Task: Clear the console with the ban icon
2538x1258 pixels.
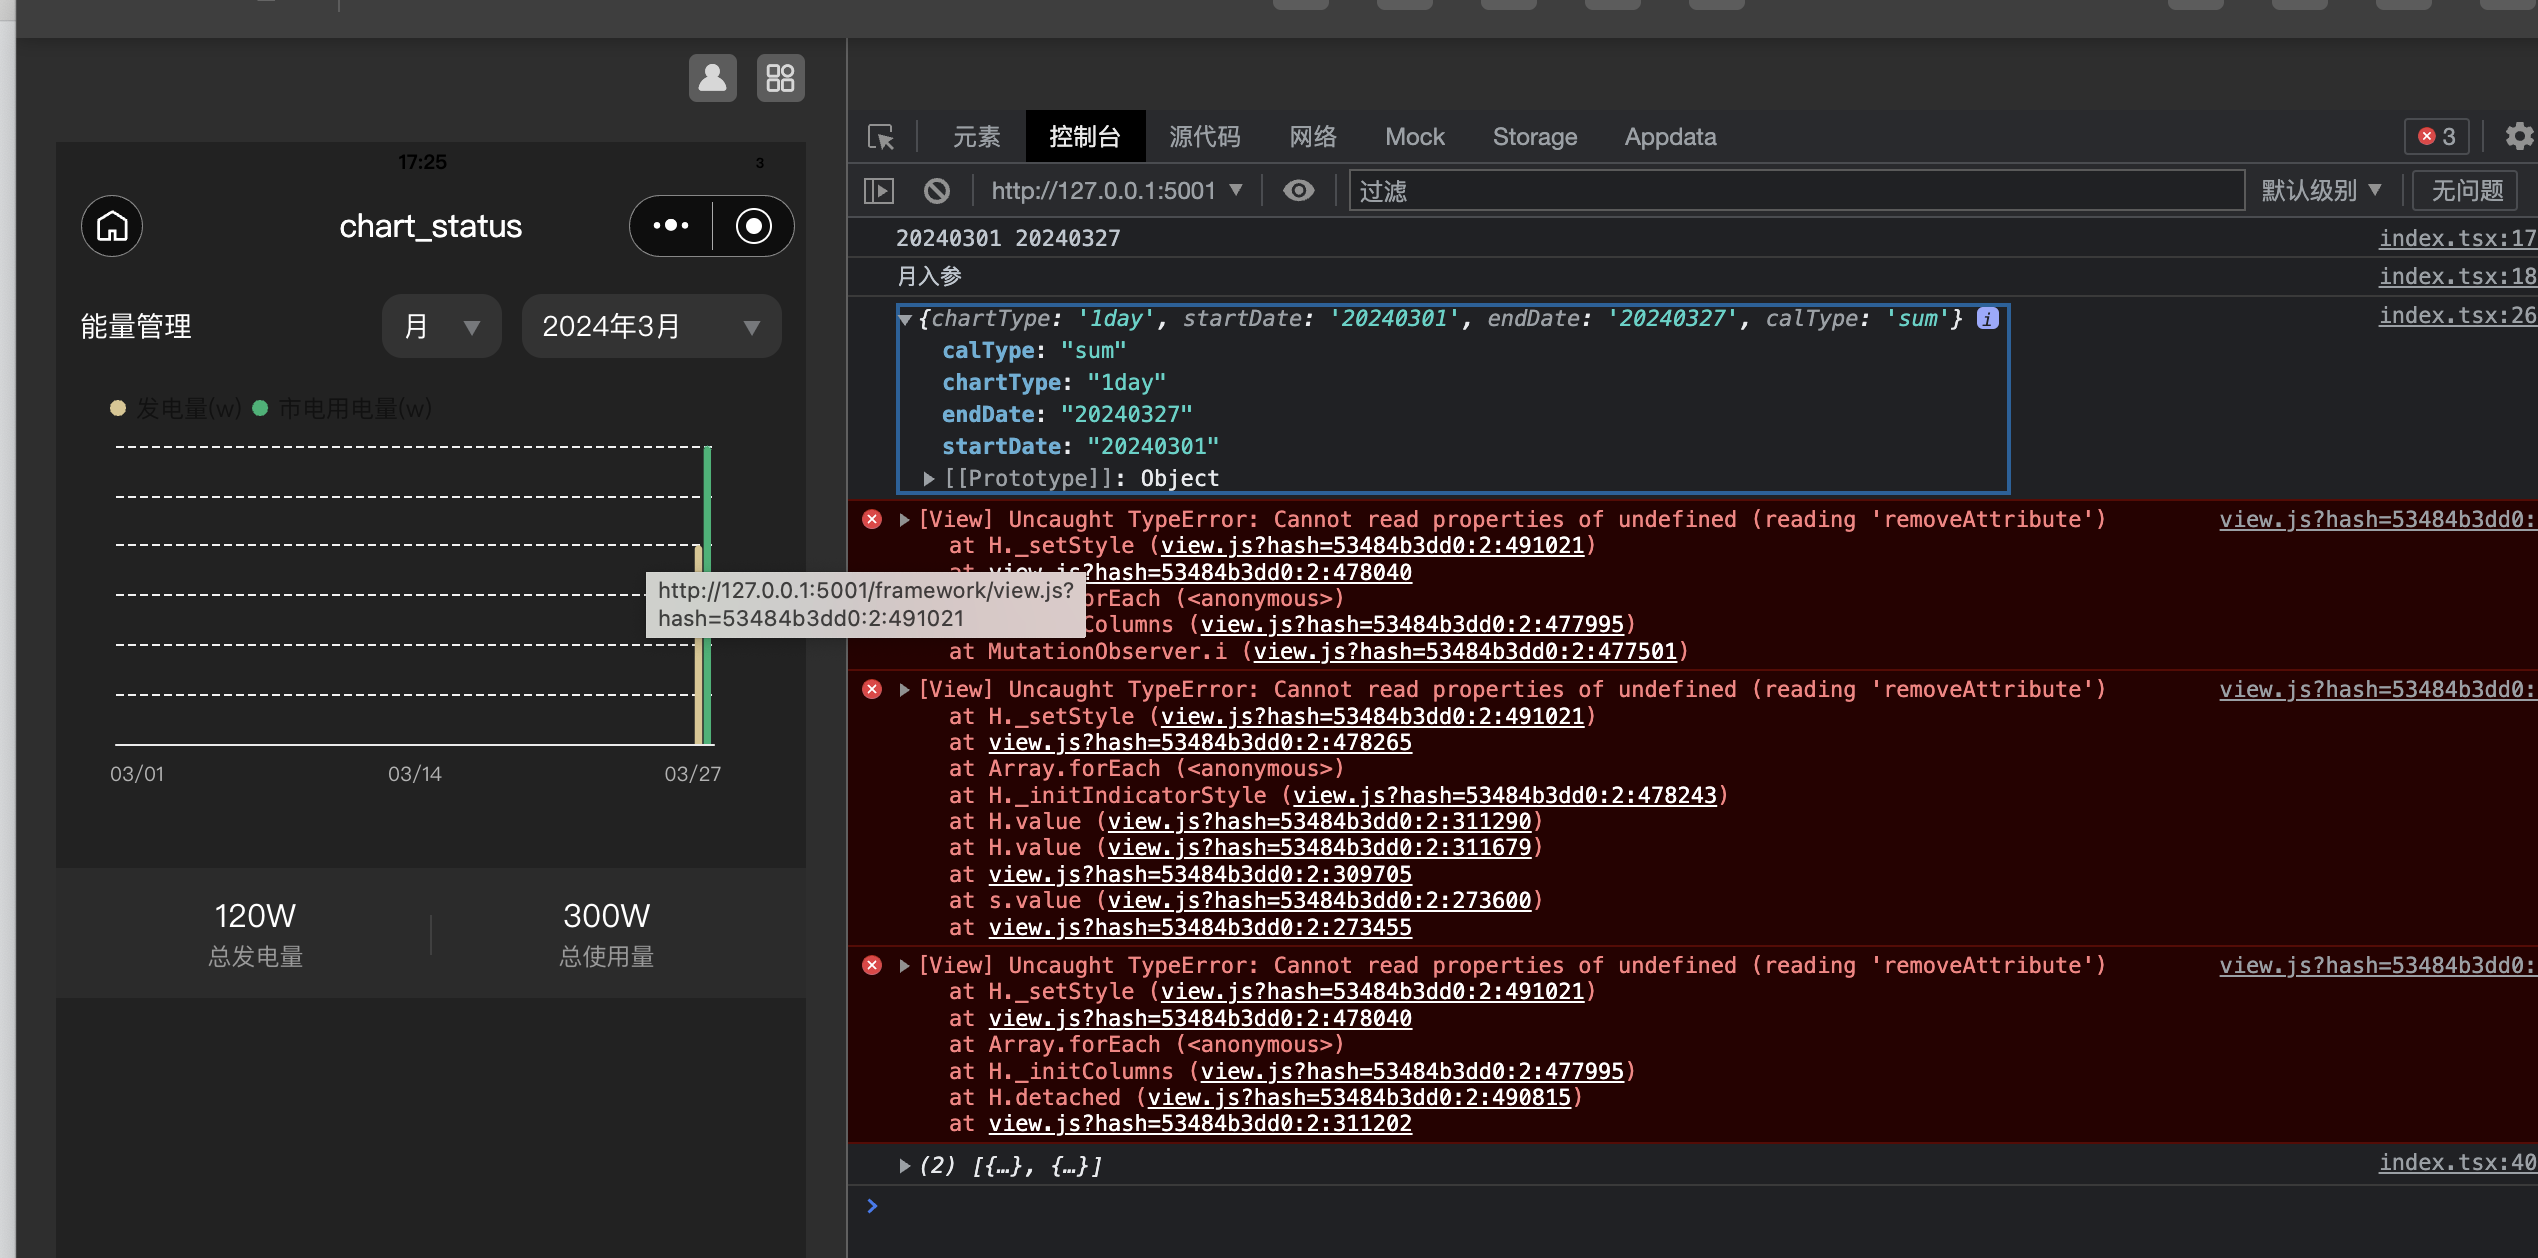Action: [x=937, y=191]
